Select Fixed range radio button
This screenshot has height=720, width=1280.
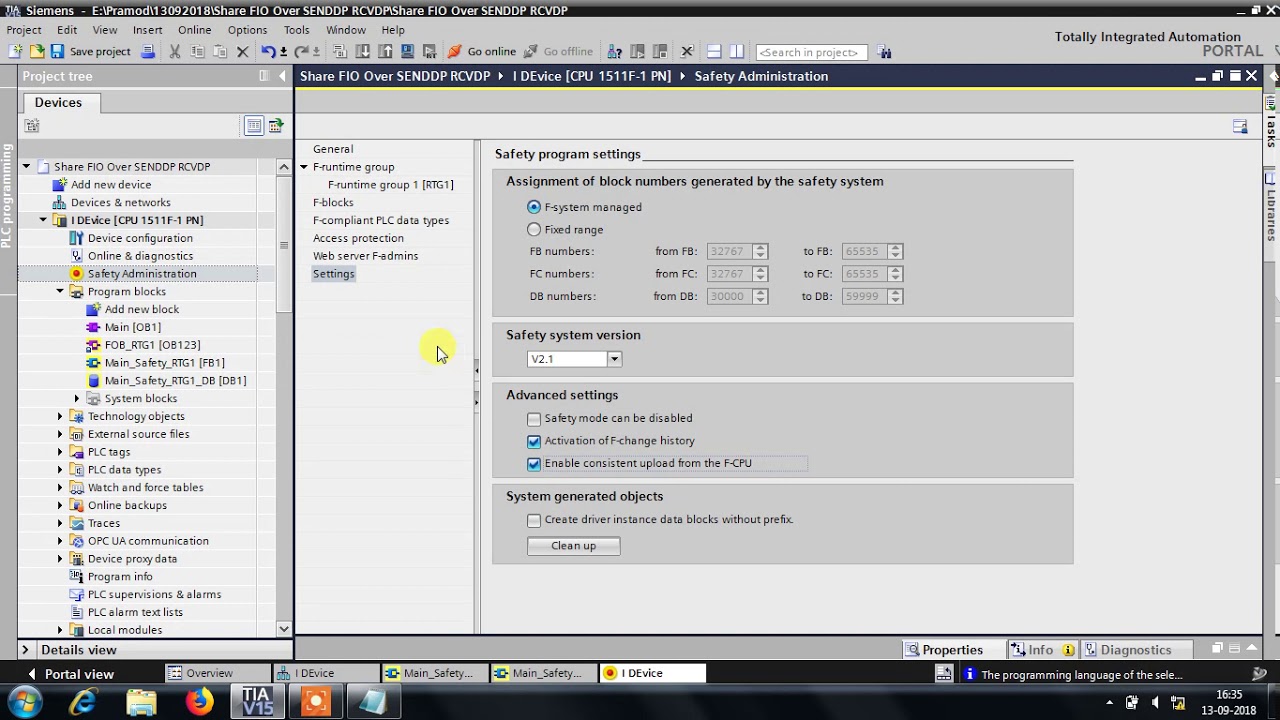534,230
